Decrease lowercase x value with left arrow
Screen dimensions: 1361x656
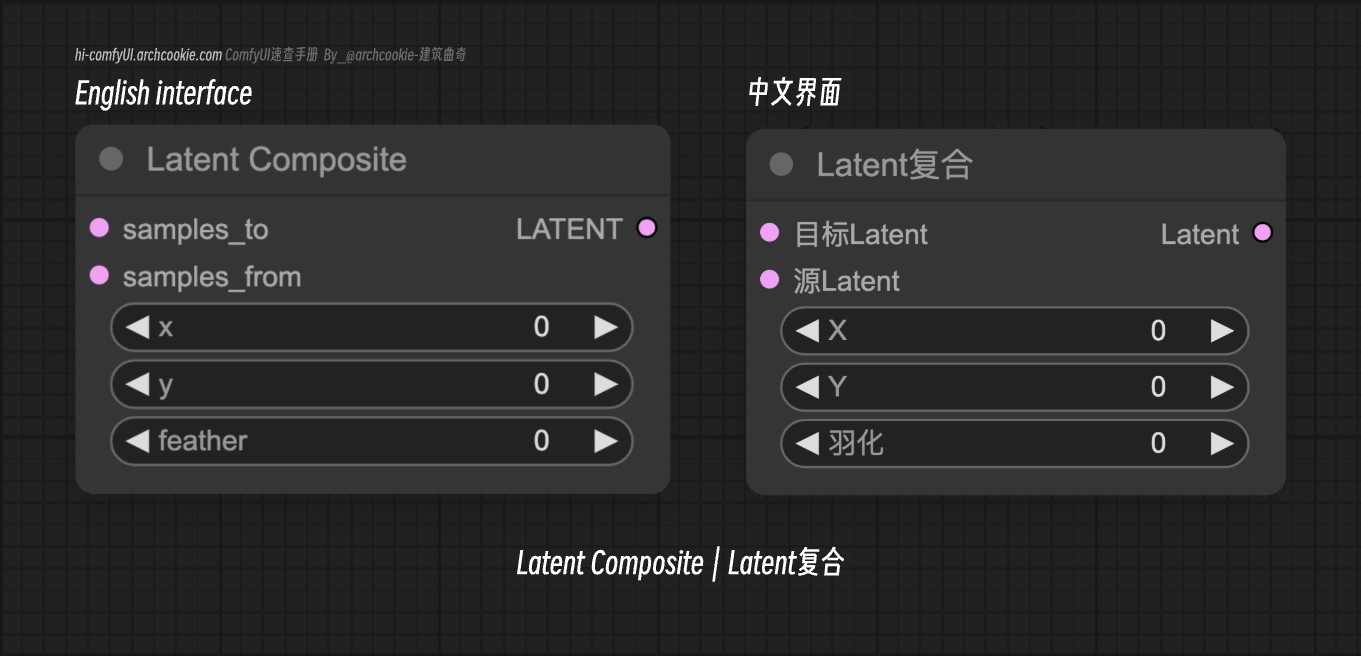click(138, 327)
